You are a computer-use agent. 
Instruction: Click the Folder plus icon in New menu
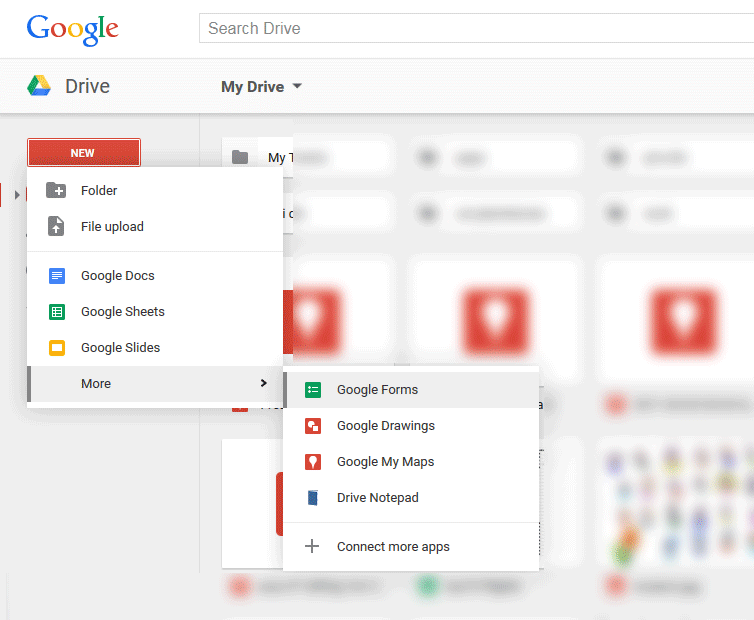pyautogui.click(x=56, y=190)
